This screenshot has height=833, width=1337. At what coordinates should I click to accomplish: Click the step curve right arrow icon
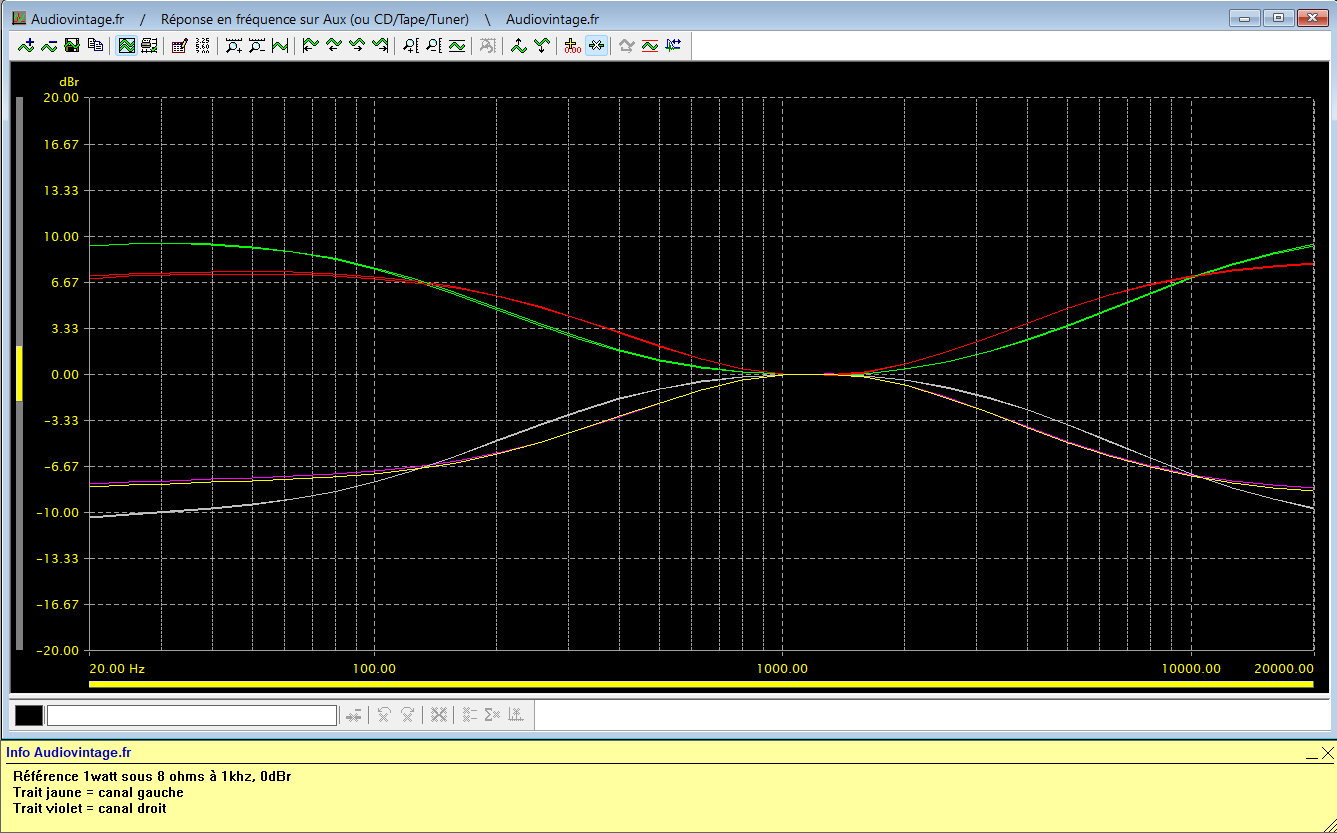pyautogui.click(x=357, y=45)
